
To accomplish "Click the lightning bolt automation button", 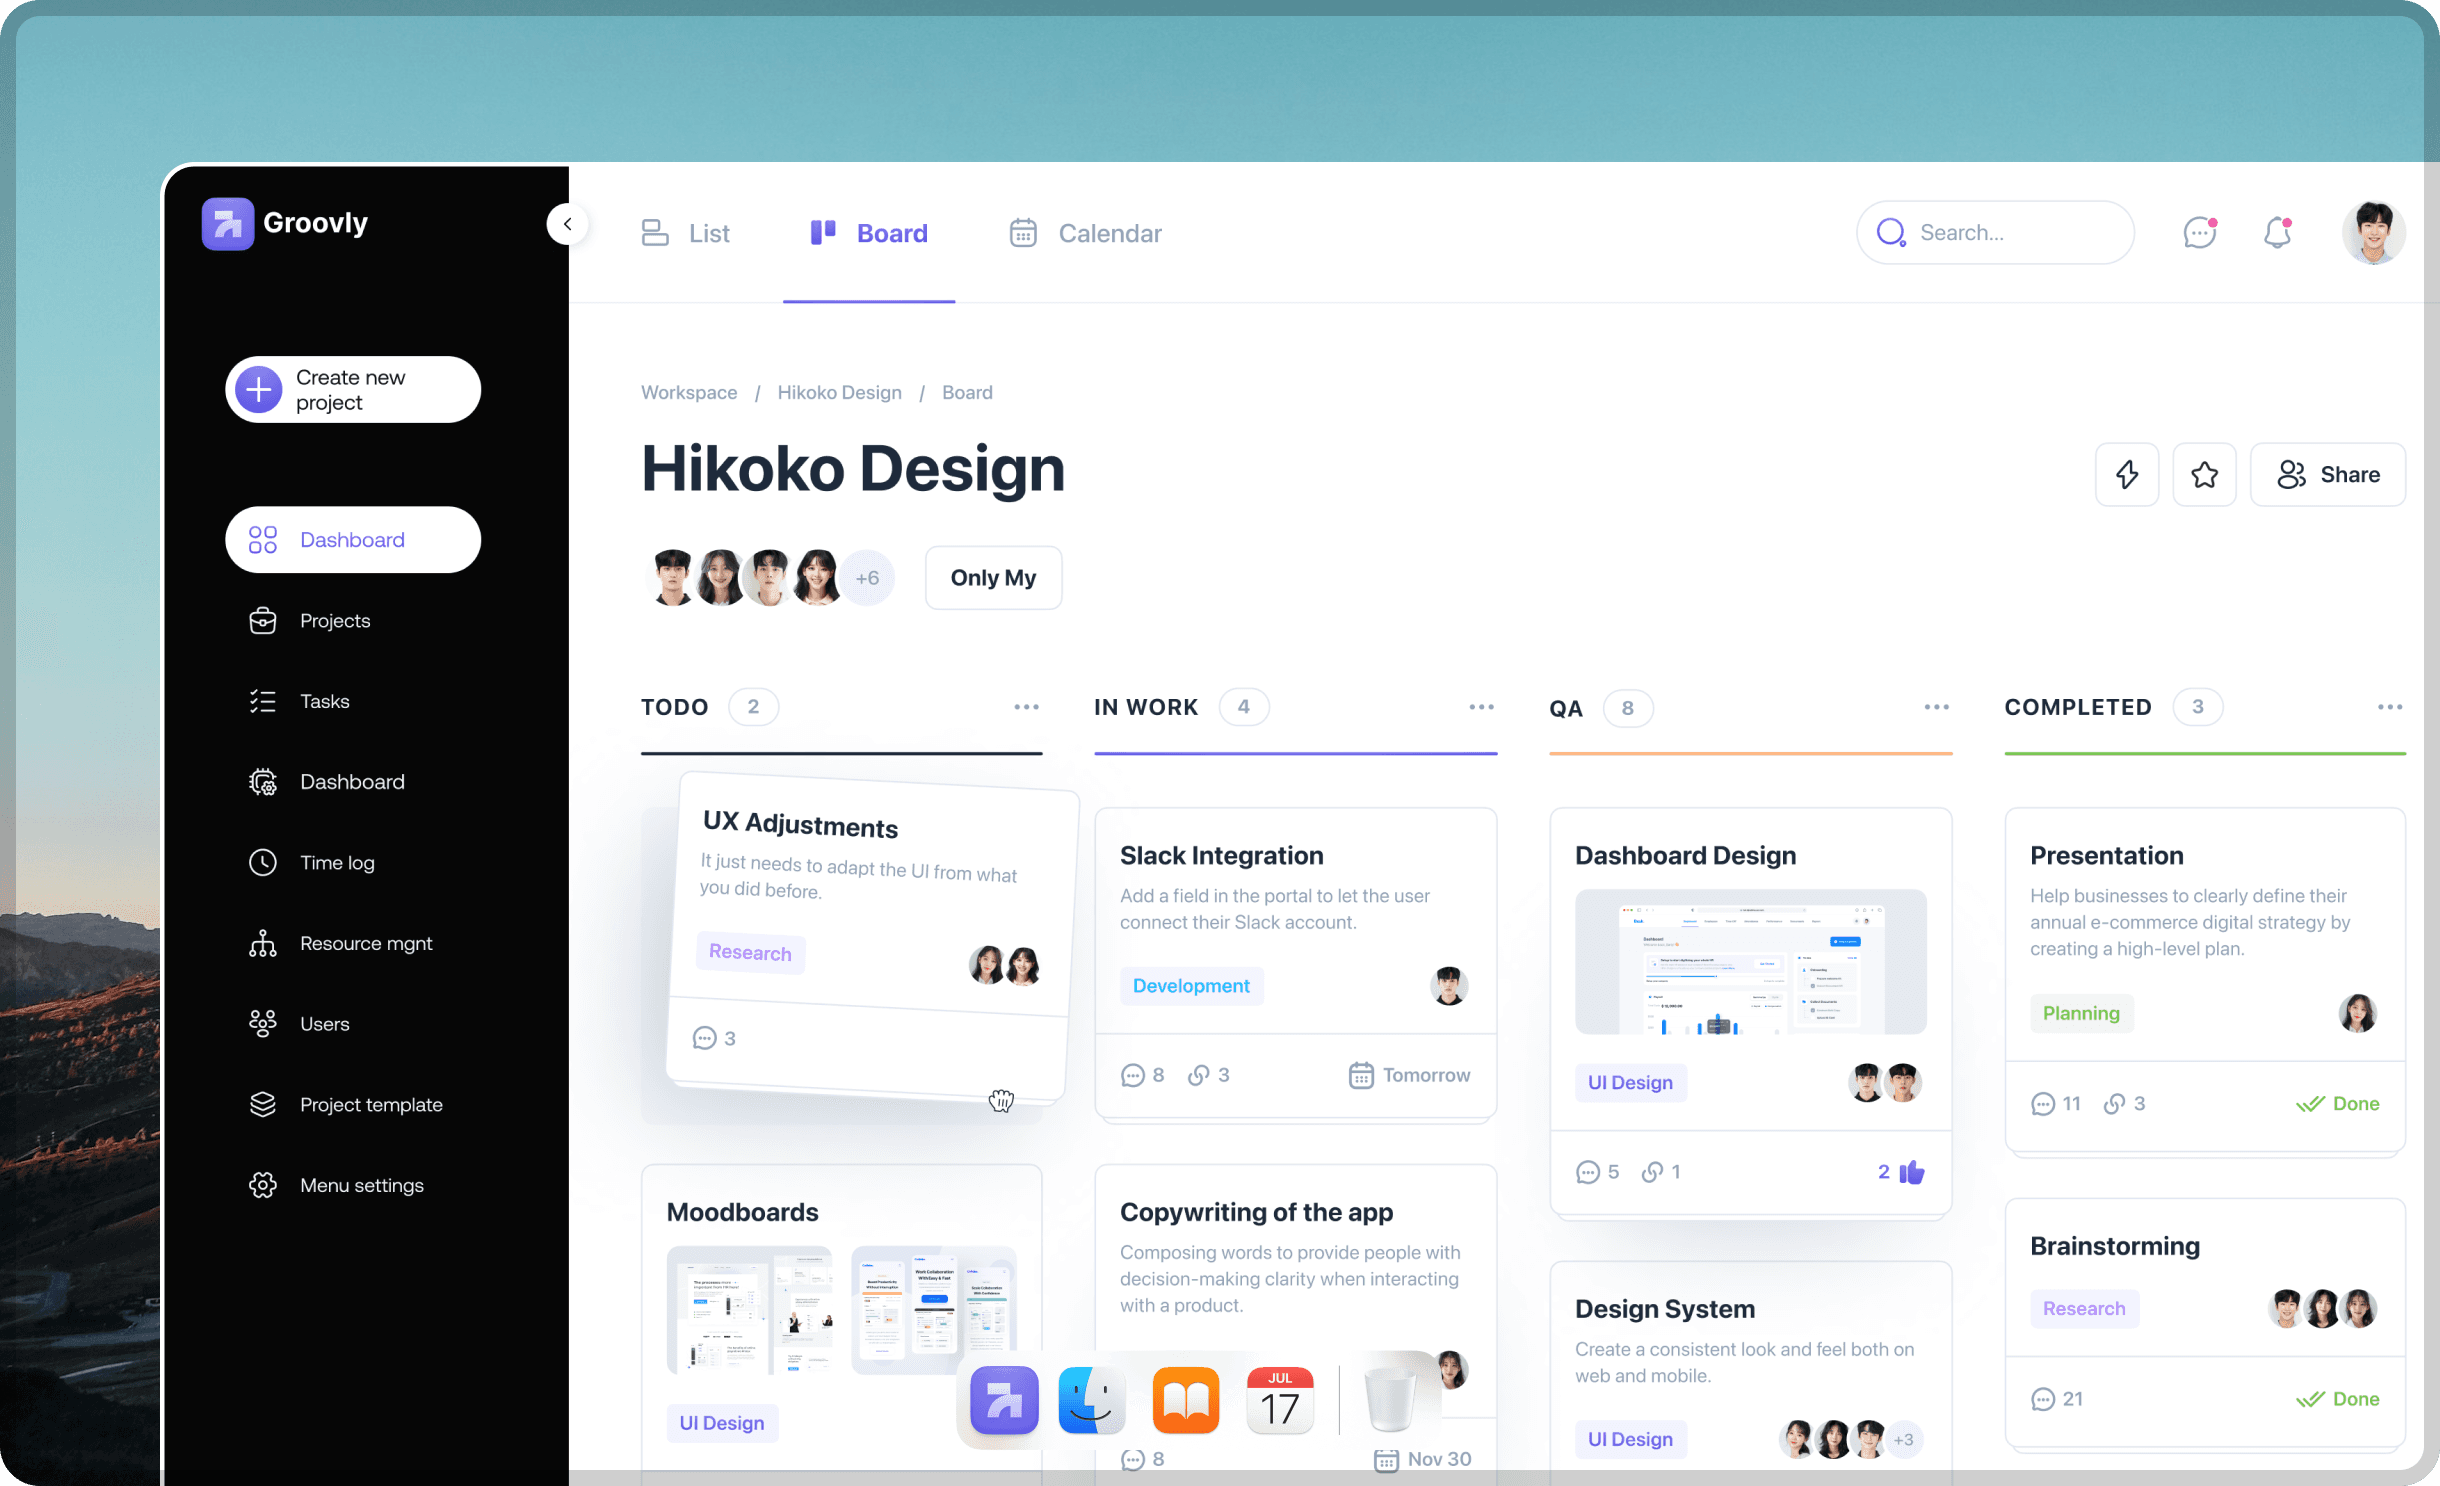I will pos(2127,475).
